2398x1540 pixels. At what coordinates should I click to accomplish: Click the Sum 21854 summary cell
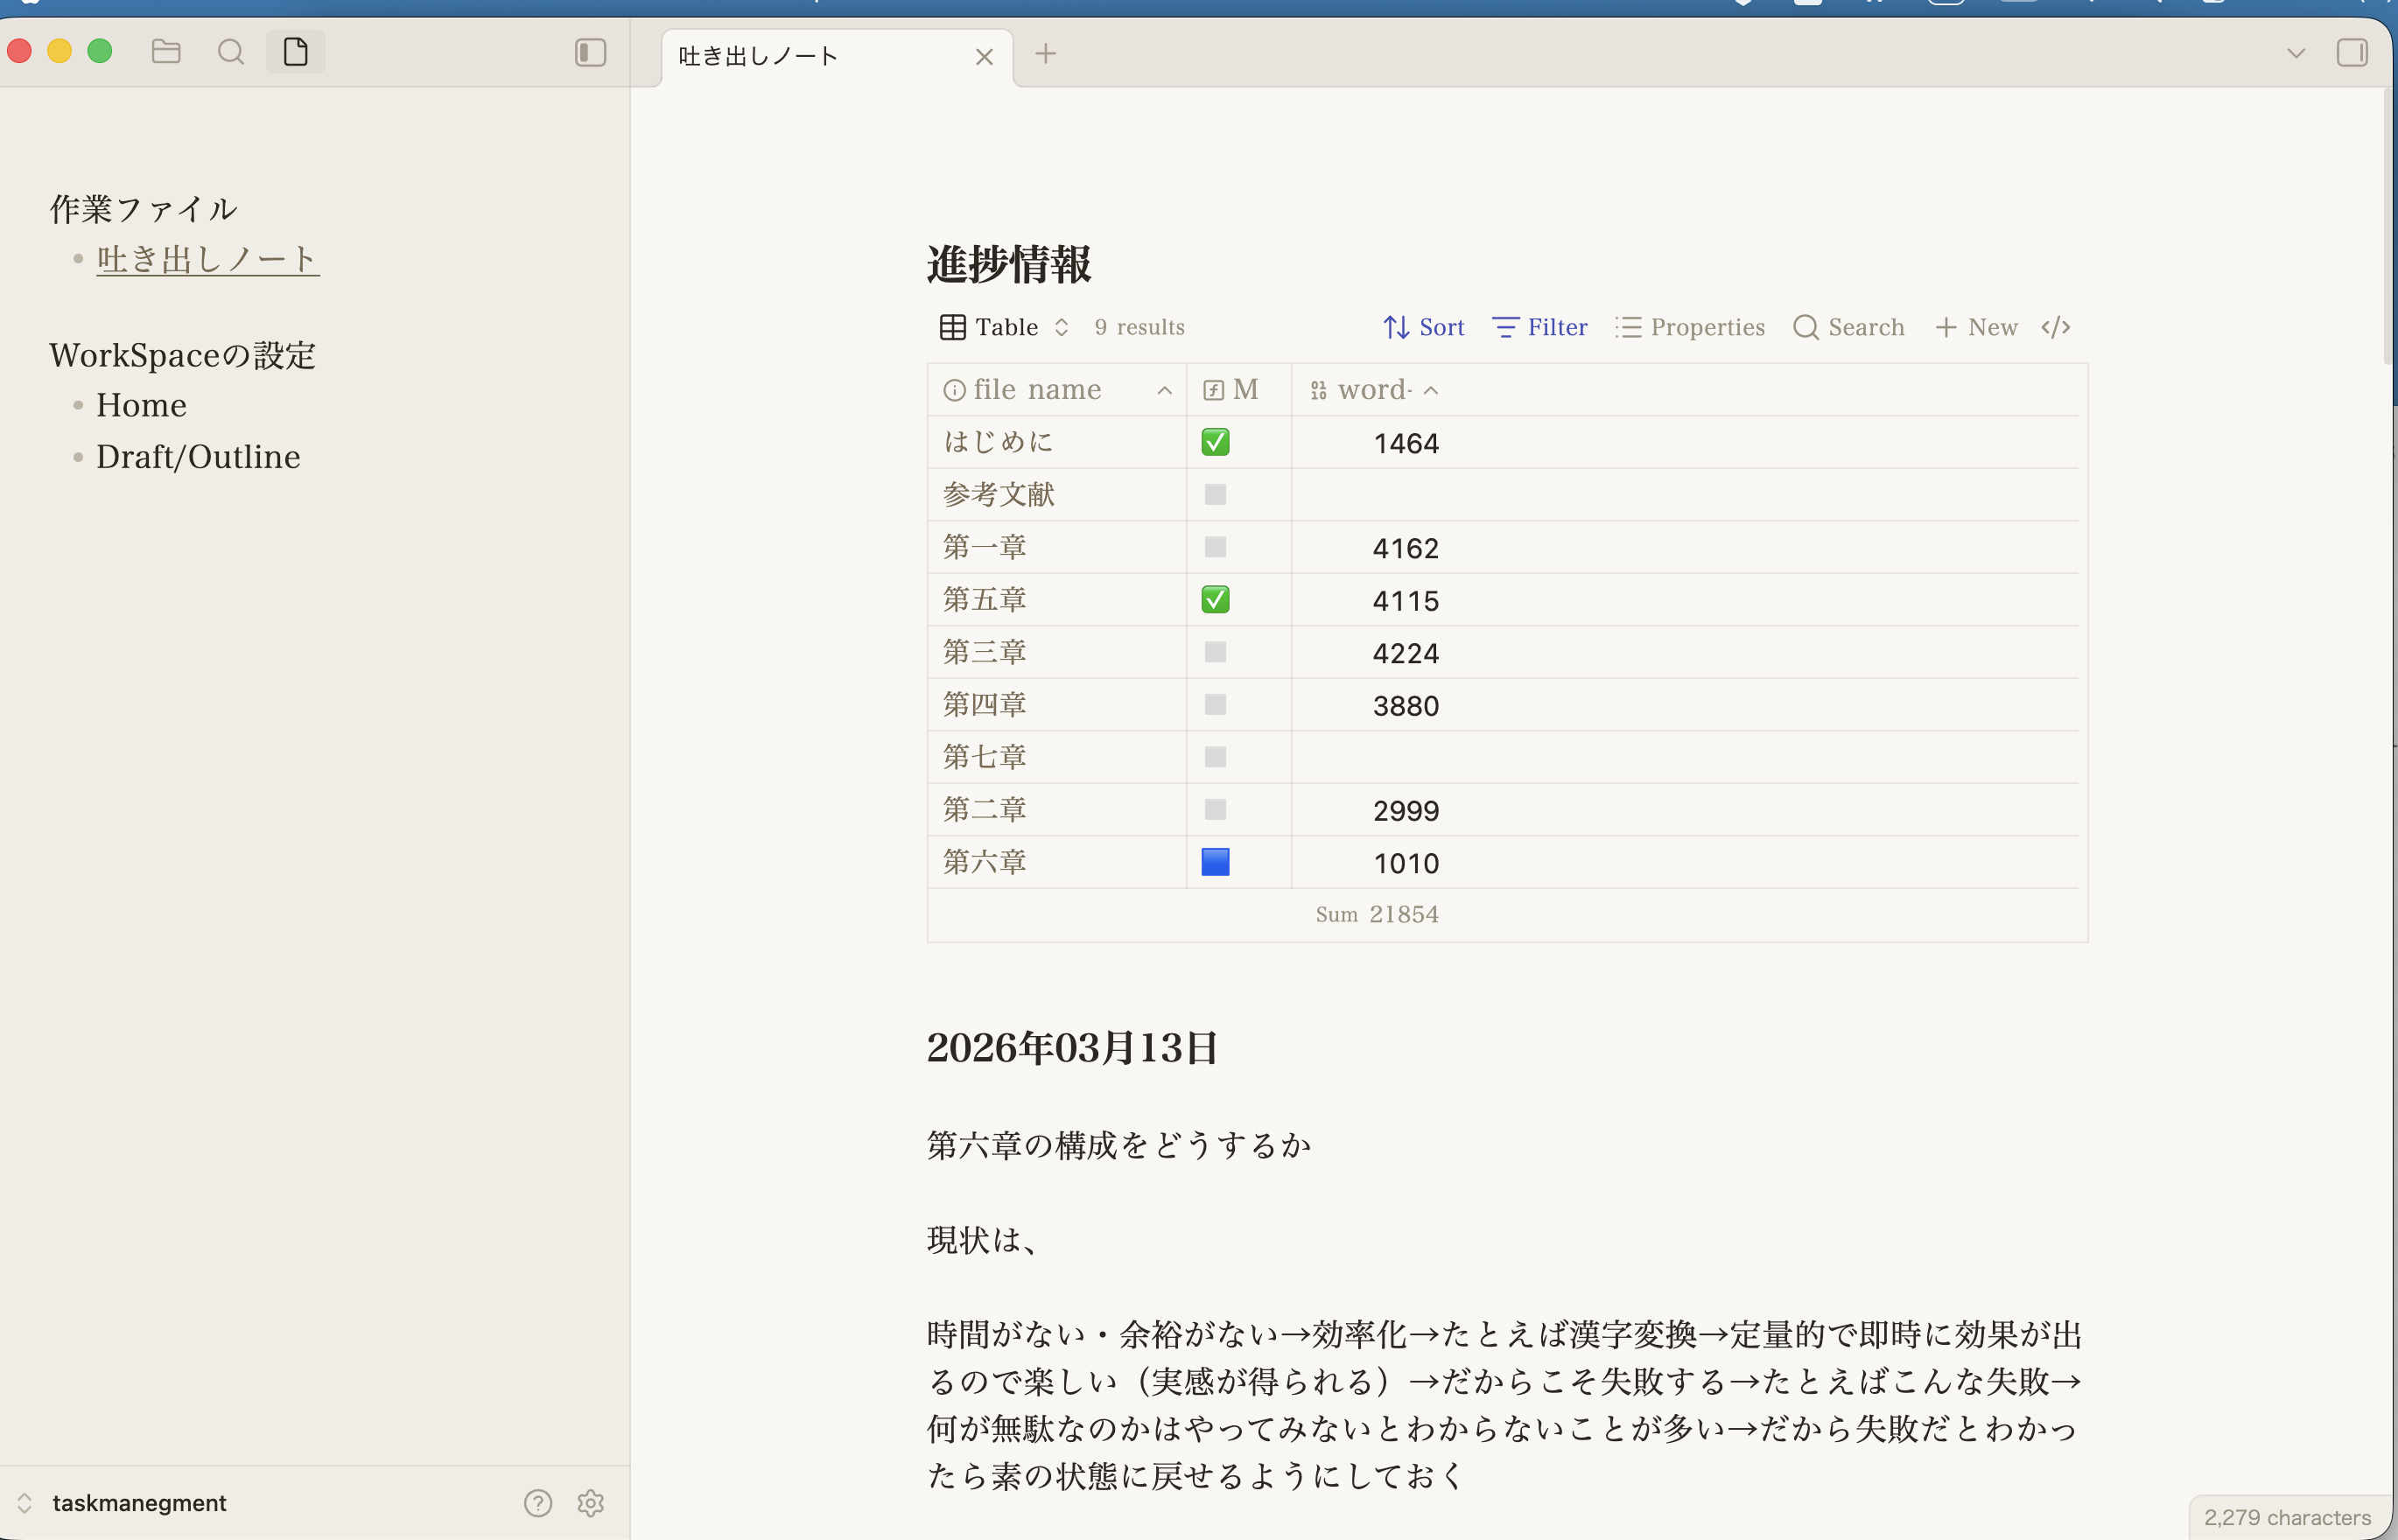(1377, 914)
